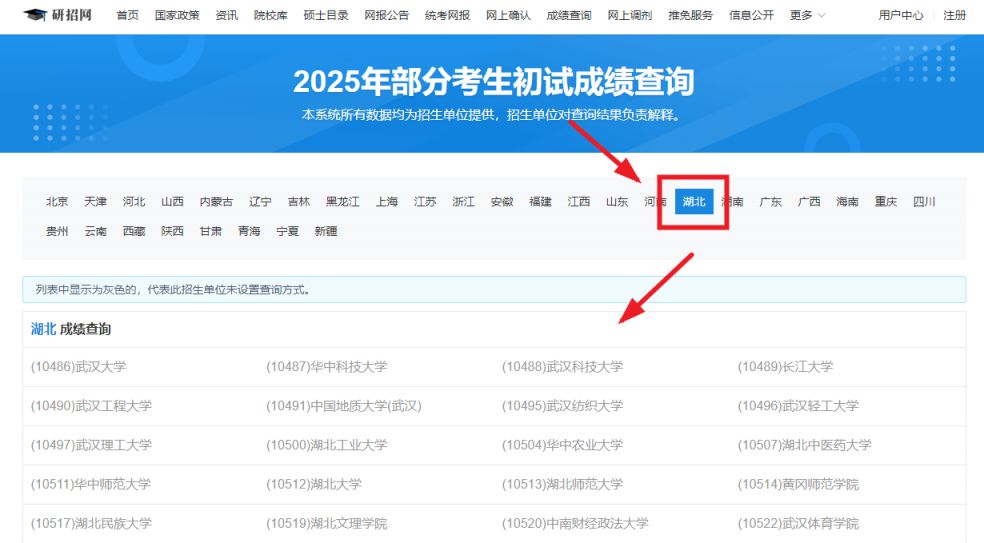The width and height of the screenshot is (984, 543).
Task: Open 网报公告 navigation item
Action: coord(387,15)
